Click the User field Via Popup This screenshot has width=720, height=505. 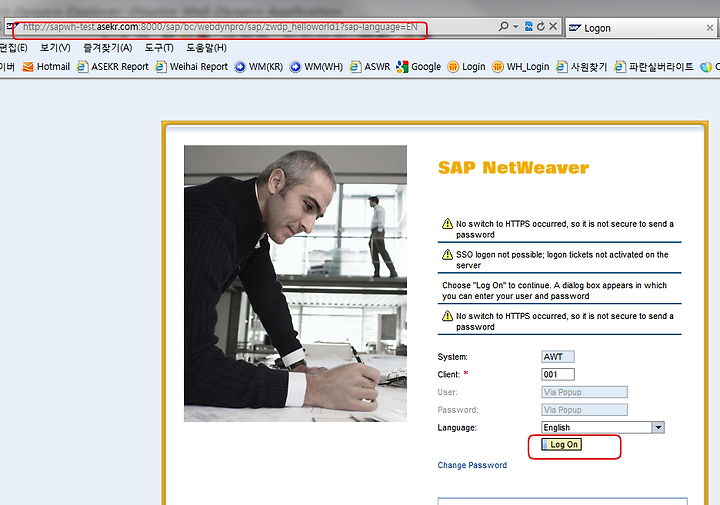(x=584, y=392)
